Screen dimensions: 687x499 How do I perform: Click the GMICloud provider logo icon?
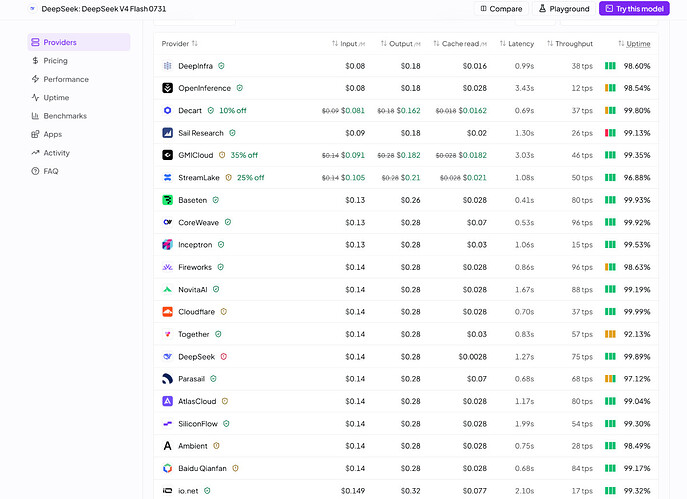[x=167, y=155]
